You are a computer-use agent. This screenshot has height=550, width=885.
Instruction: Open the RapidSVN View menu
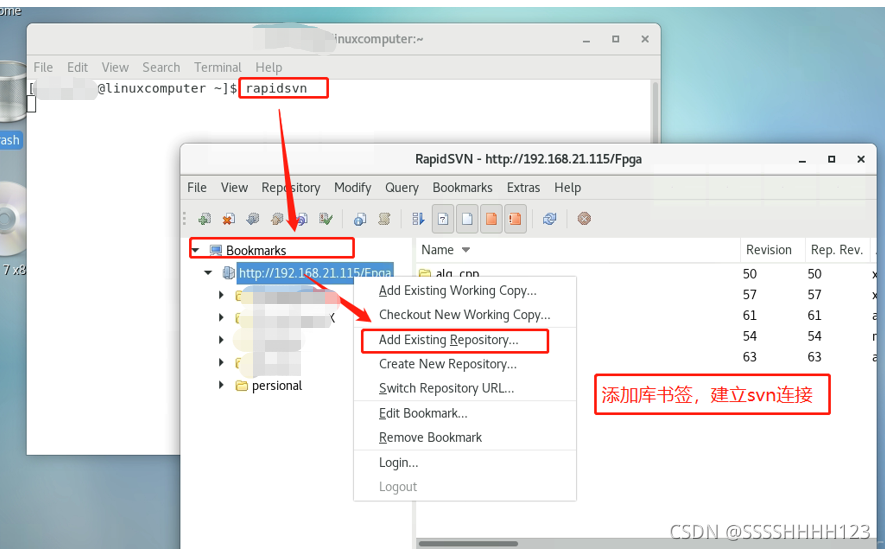point(234,187)
